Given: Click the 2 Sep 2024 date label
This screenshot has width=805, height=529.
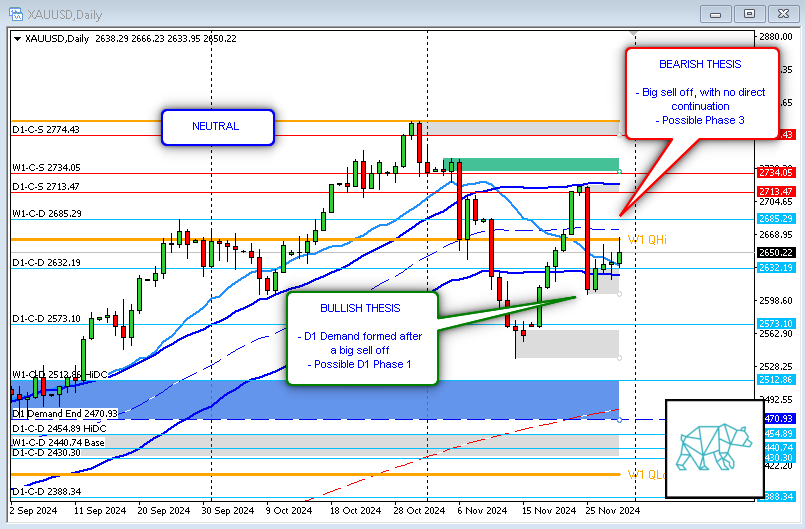Looking at the screenshot, I should point(33,508).
